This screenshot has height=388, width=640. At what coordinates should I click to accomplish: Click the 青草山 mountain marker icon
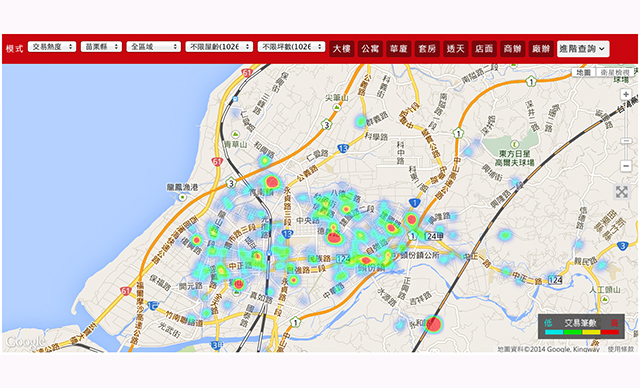point(235,134)
